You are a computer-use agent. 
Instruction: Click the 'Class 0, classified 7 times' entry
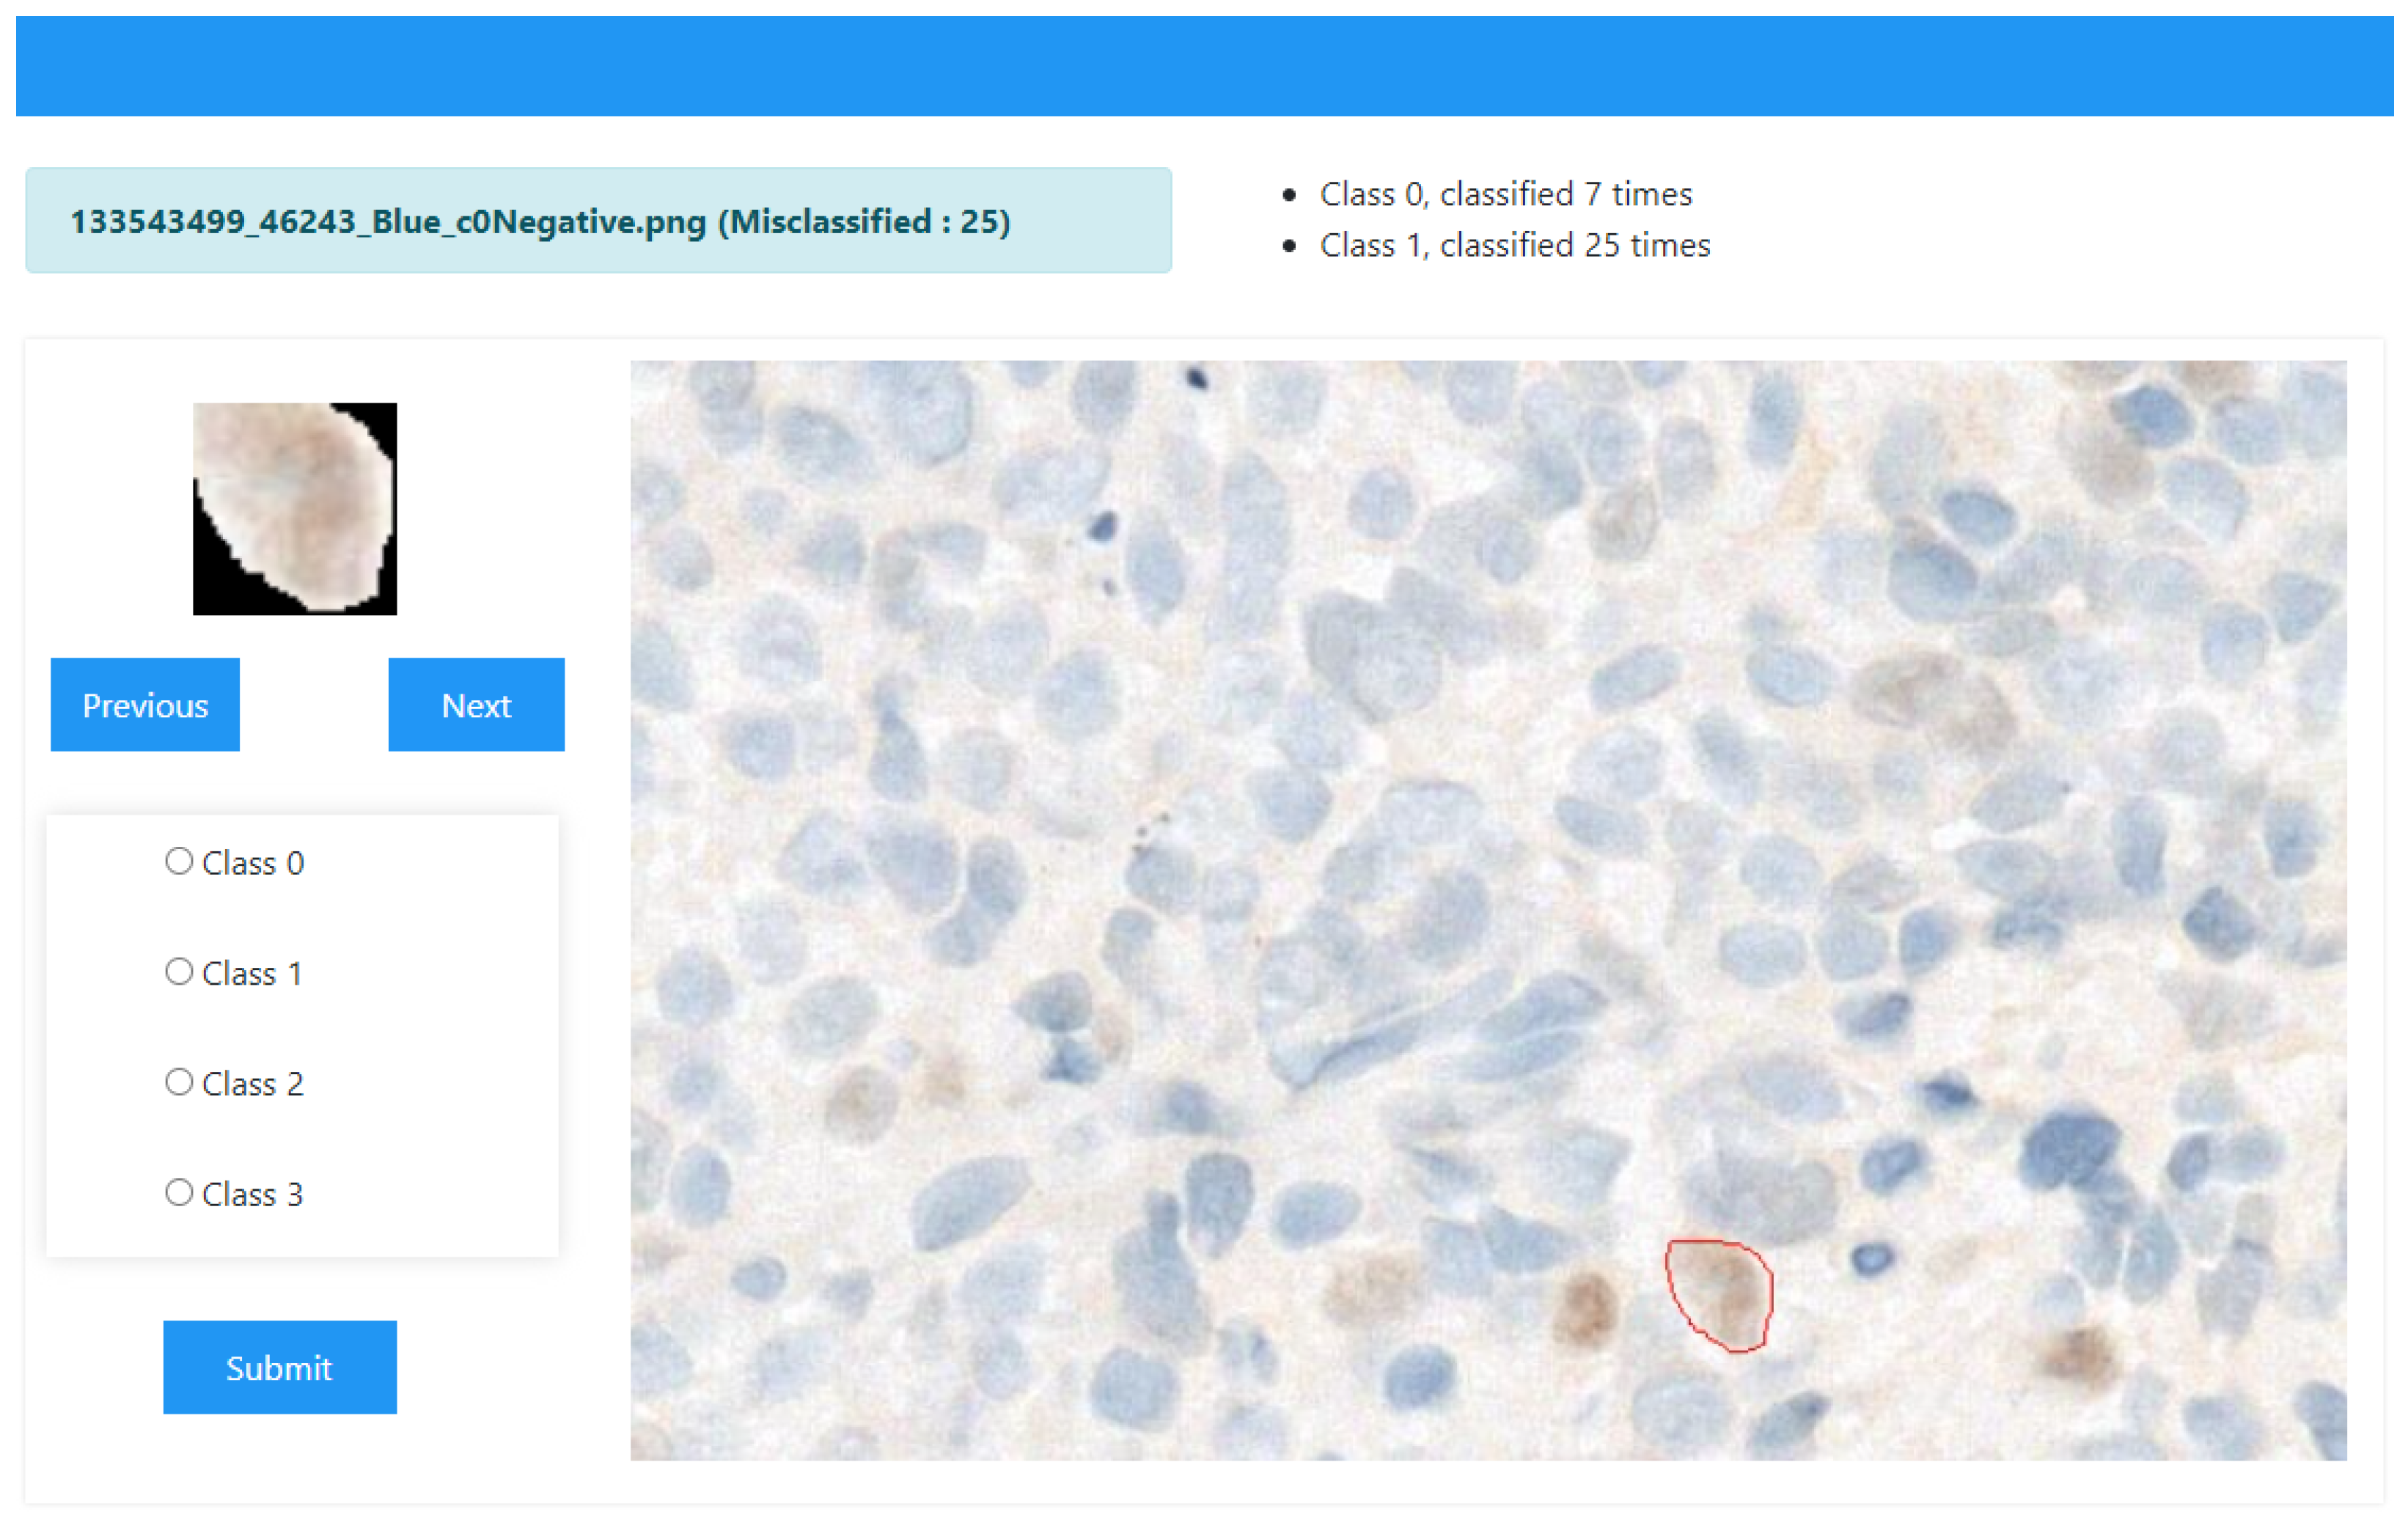(x=1505, y=194)
